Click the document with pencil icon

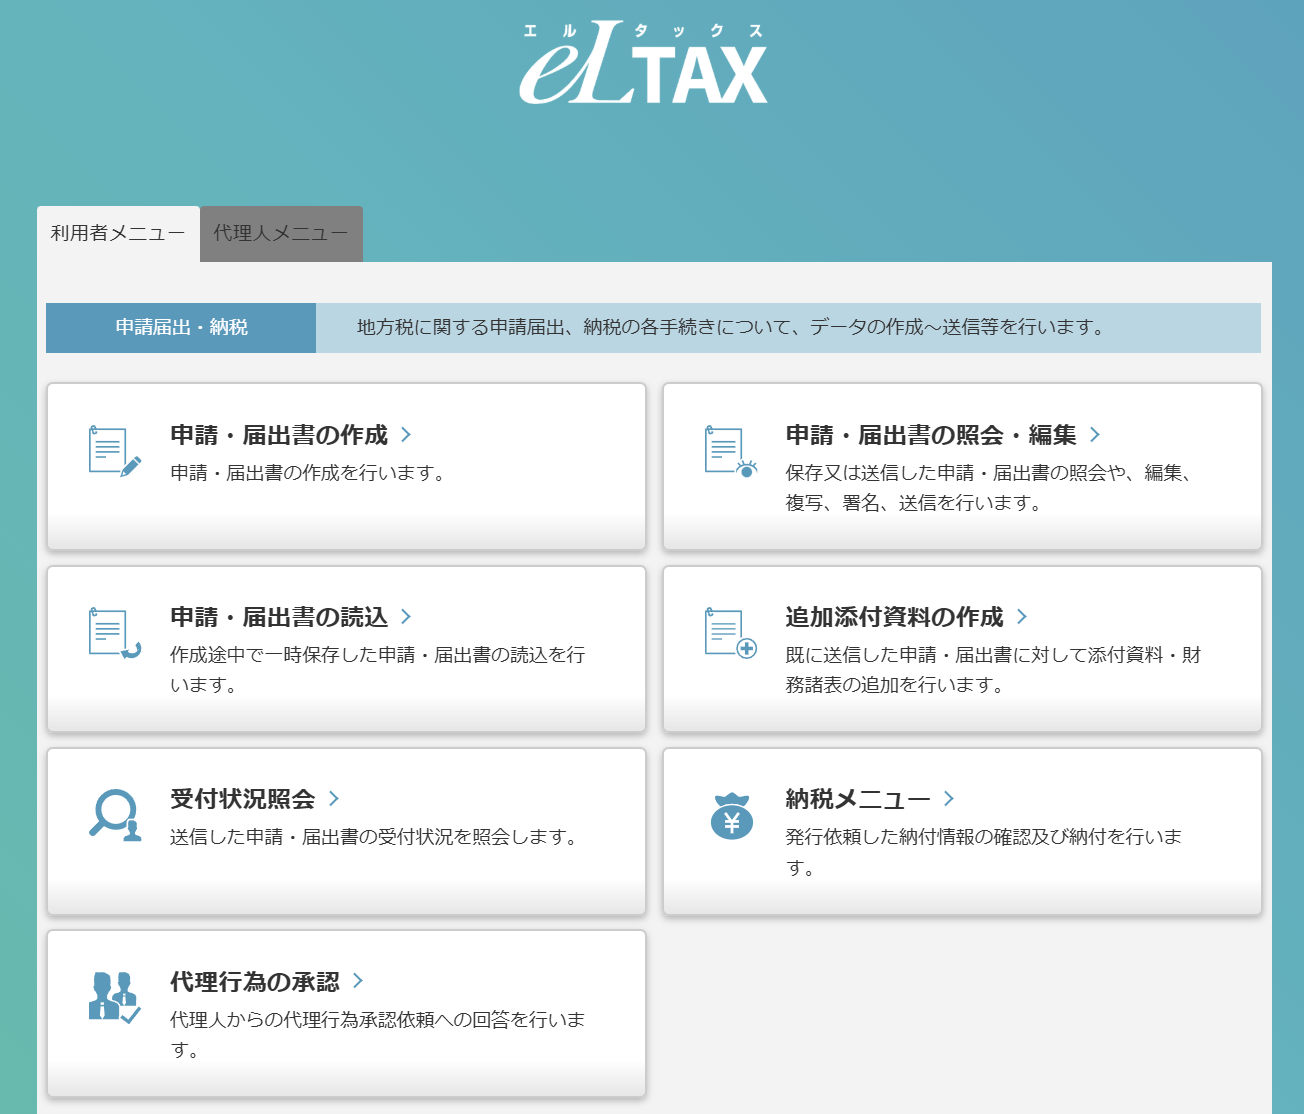point(114,452)
